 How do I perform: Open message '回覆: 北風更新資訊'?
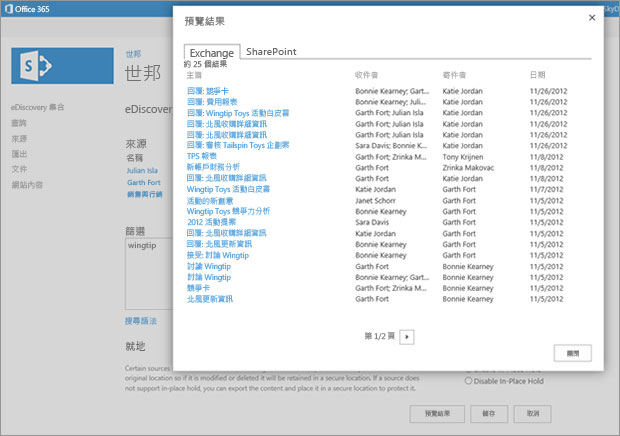click(x=219, y=244)
